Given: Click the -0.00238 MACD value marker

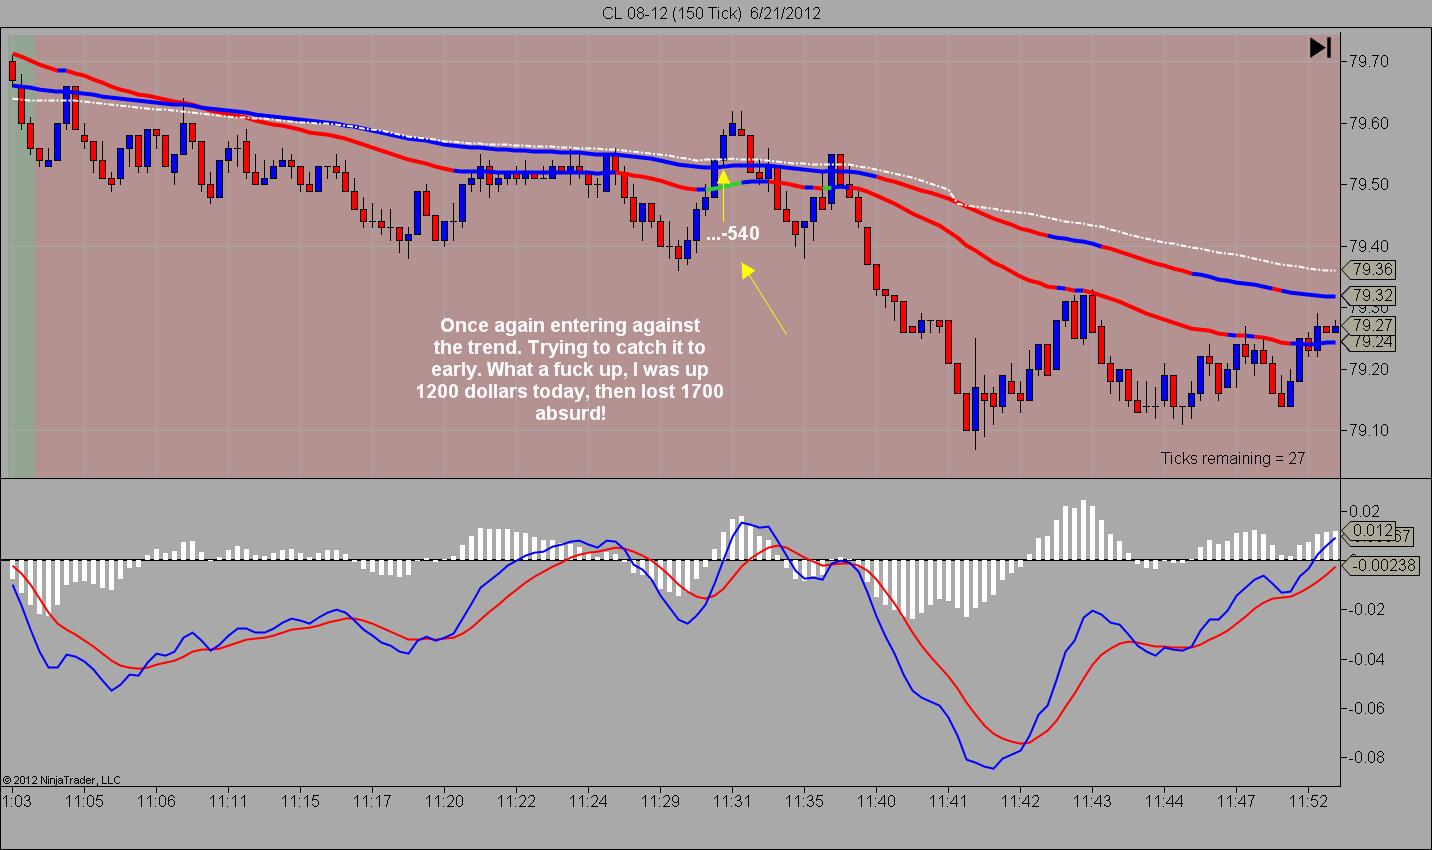Looking at the screenshot, I should point(1380,565).
